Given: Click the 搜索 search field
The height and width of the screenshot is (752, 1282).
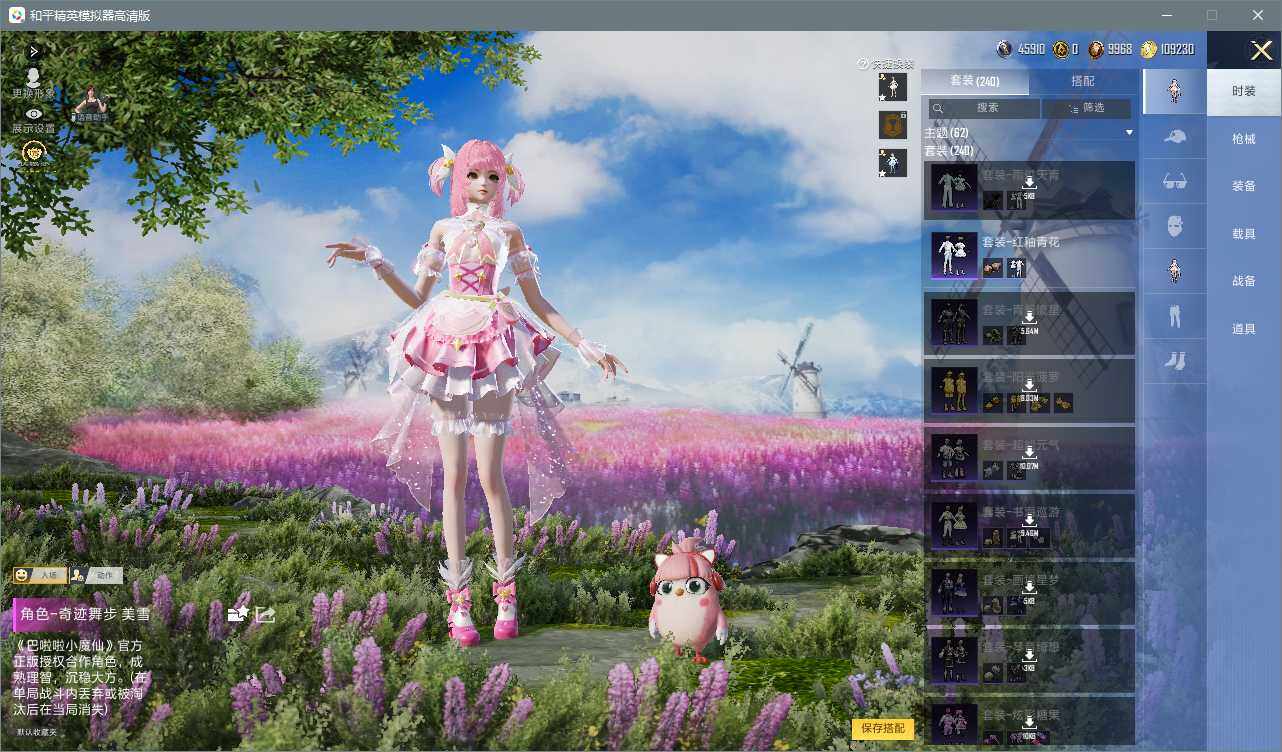Looking at the screenshot, I should (x=984, y=108).
